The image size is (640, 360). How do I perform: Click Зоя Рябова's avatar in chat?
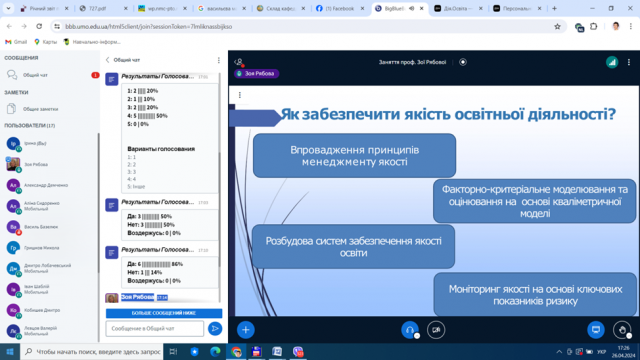tap(112, 298)
